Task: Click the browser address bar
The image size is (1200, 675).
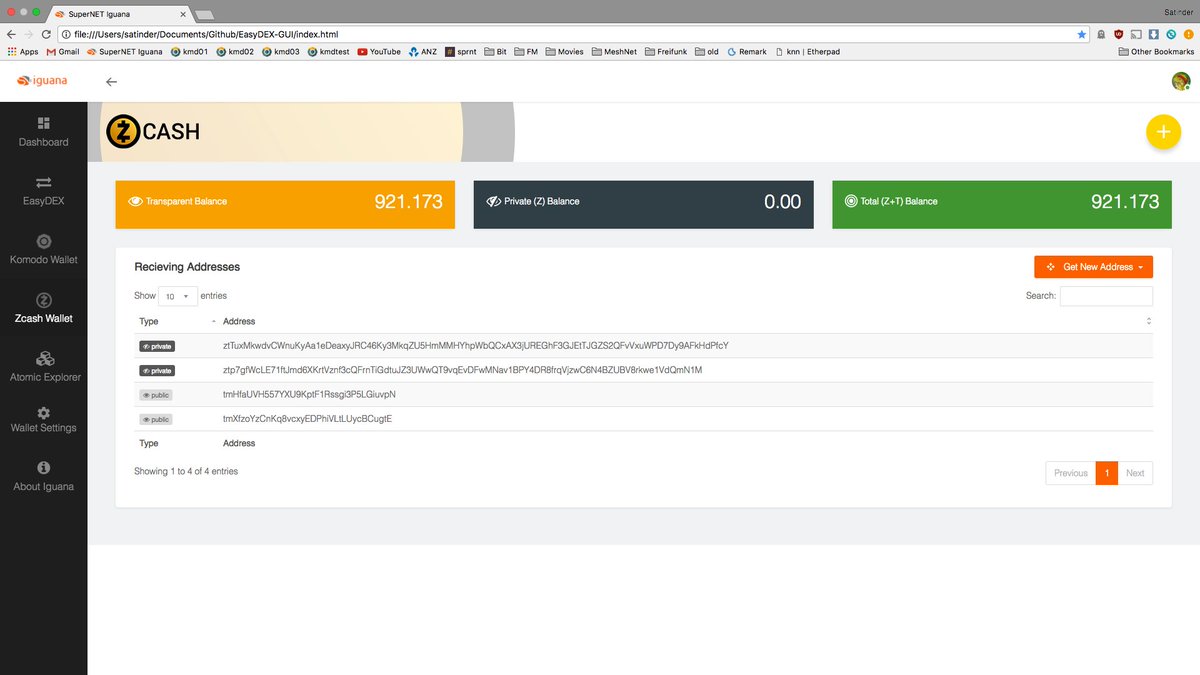Action: point(575,34)
